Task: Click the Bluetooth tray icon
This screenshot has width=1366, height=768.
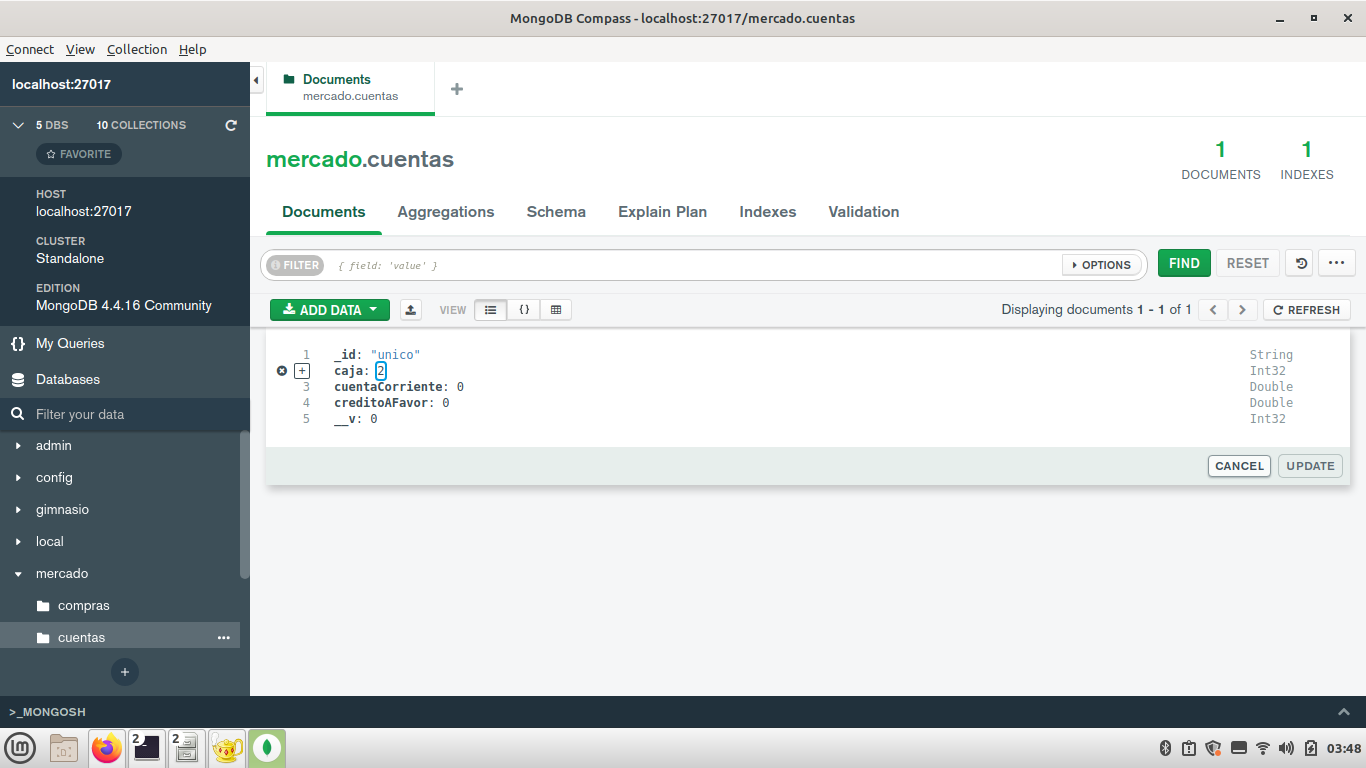Action: (1165, 748)
